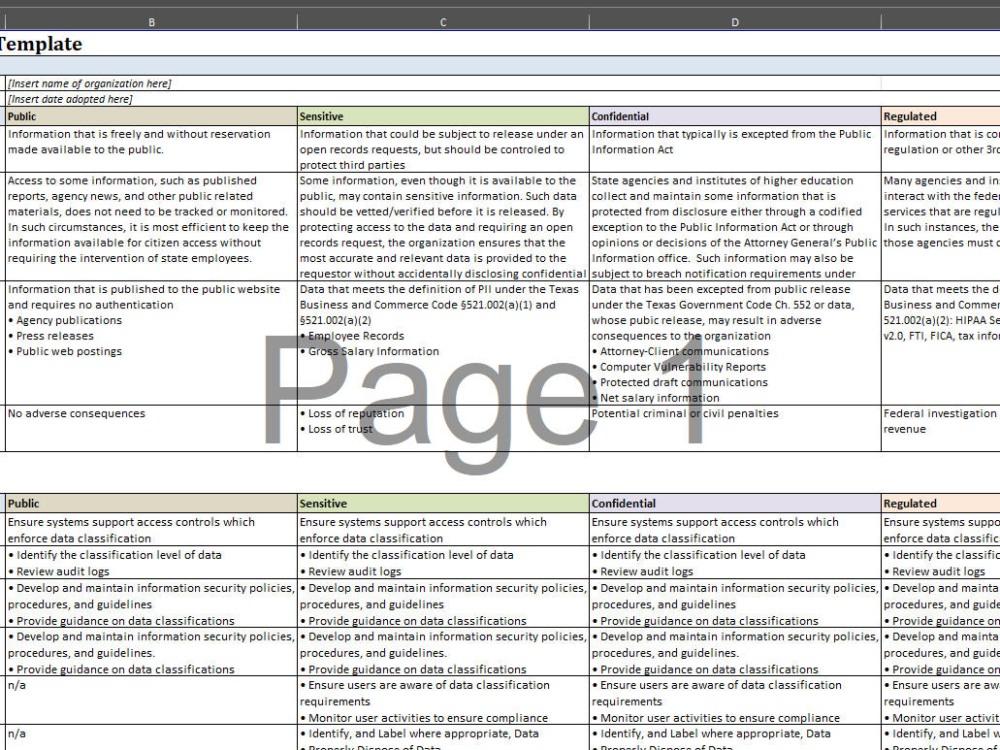Click cell 'Potential criminal or civil penalties'
The height and width of the screenshot is (750, 1000).
pyautogui.click(x=735, y=428)
